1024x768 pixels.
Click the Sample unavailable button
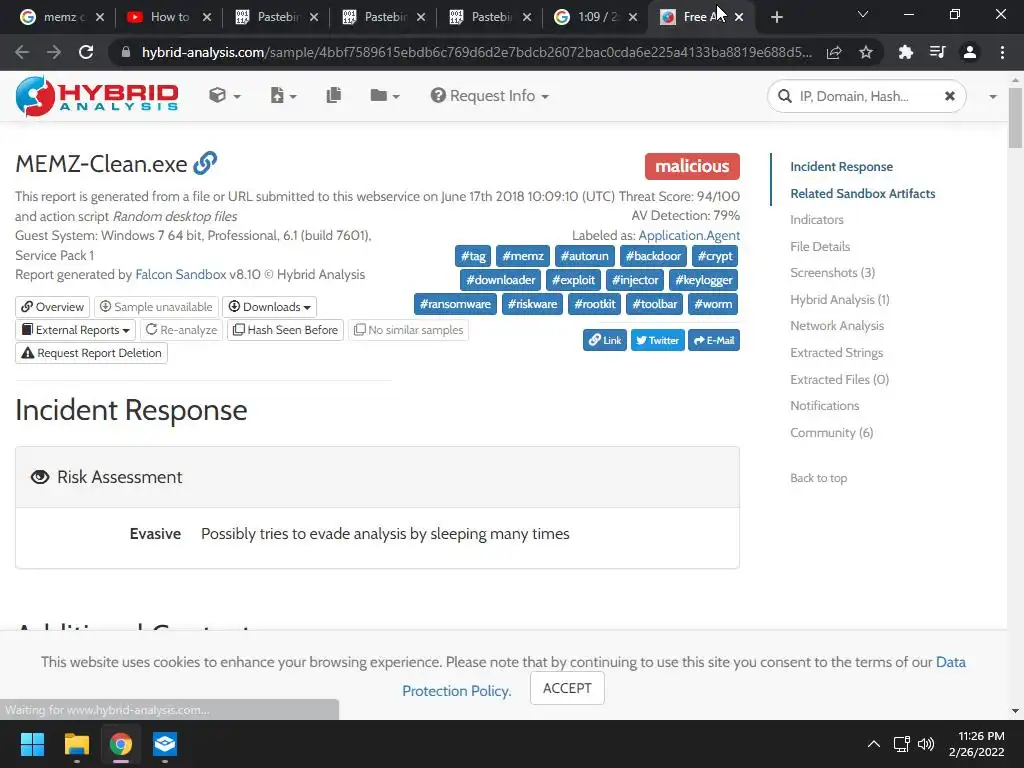tap(156, 307)
